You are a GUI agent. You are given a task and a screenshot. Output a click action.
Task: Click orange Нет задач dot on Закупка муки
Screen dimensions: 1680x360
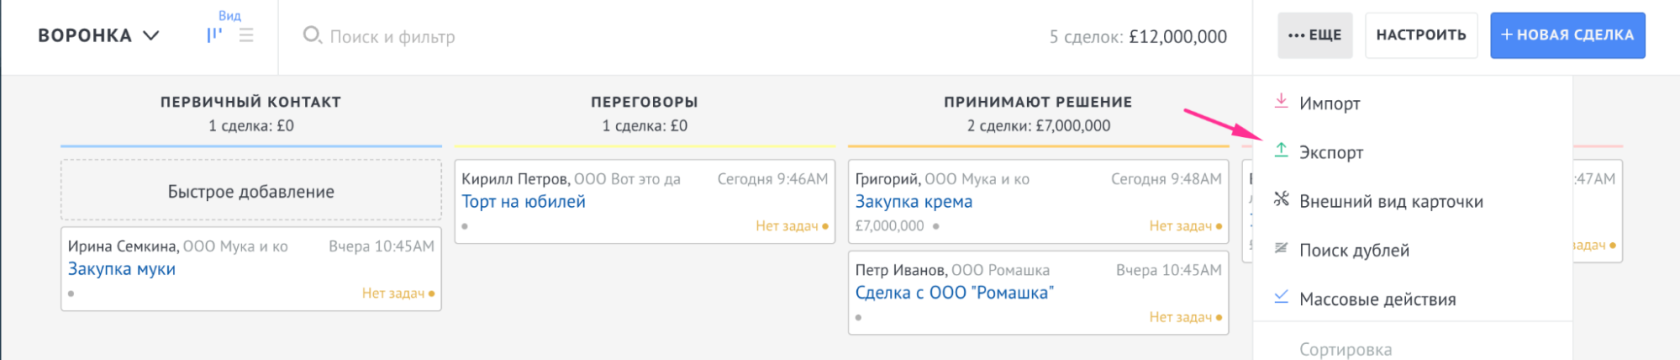coord(431,294)
